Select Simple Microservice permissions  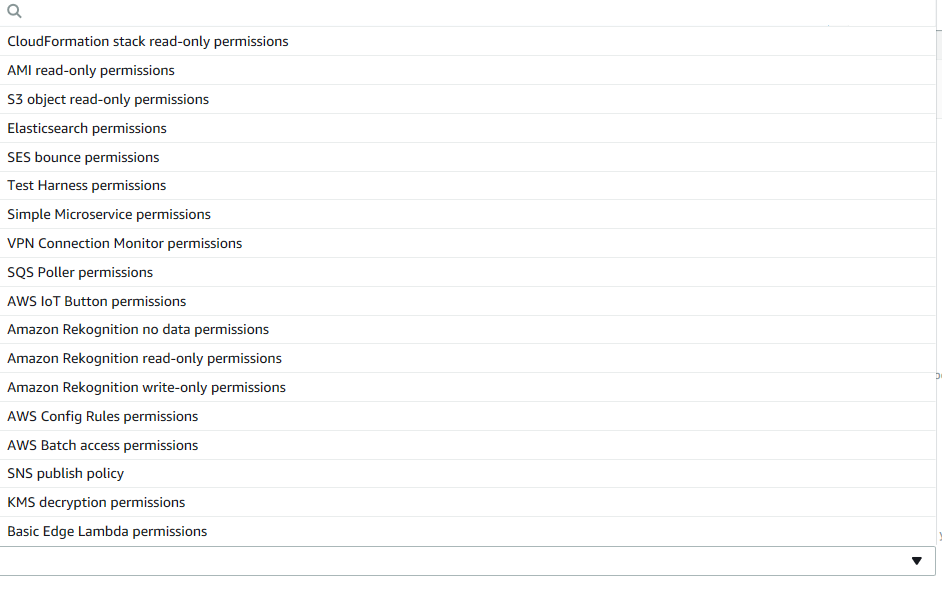point(109,215)
